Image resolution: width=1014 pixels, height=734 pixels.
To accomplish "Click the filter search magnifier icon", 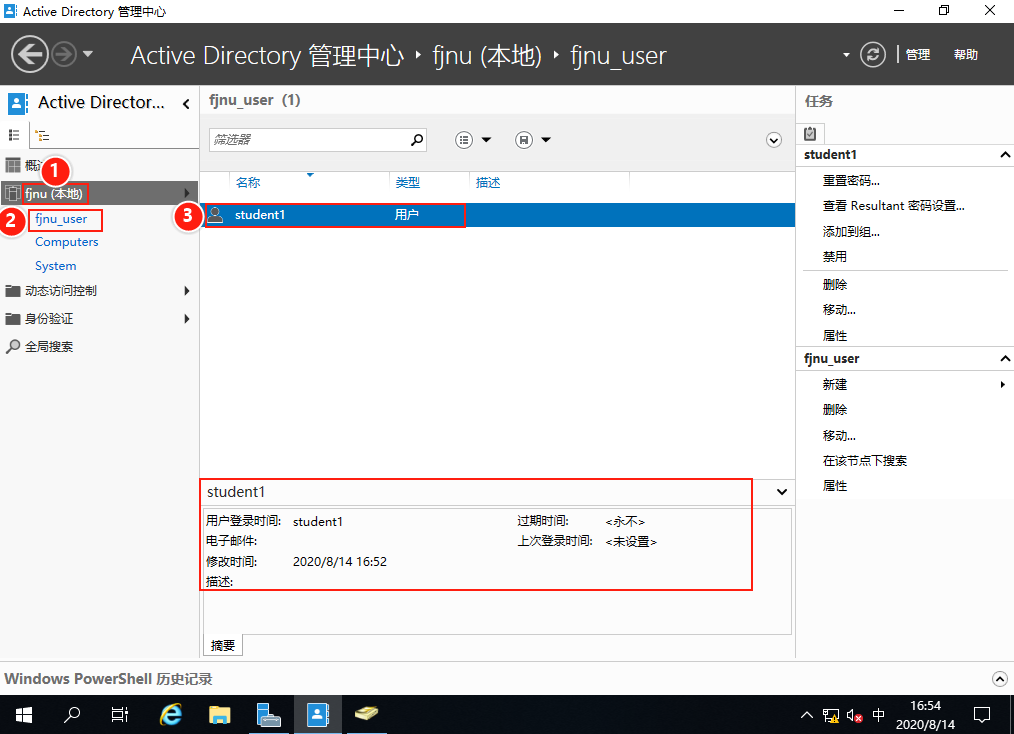I will tap(417, 140).
